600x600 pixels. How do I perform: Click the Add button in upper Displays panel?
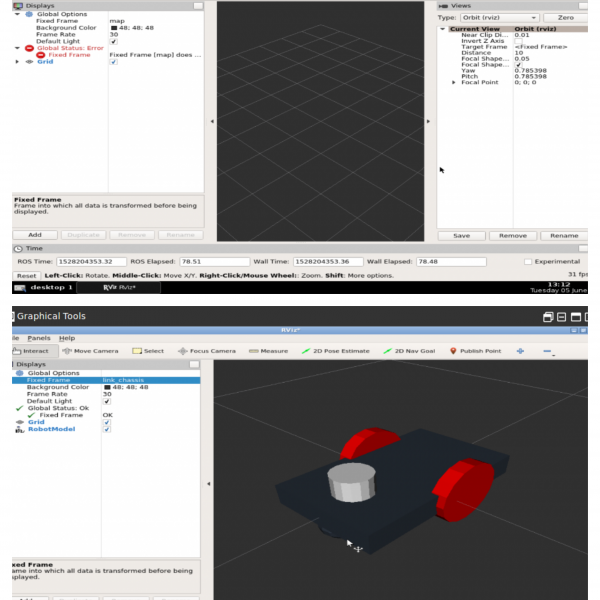(x=35, y=235)
